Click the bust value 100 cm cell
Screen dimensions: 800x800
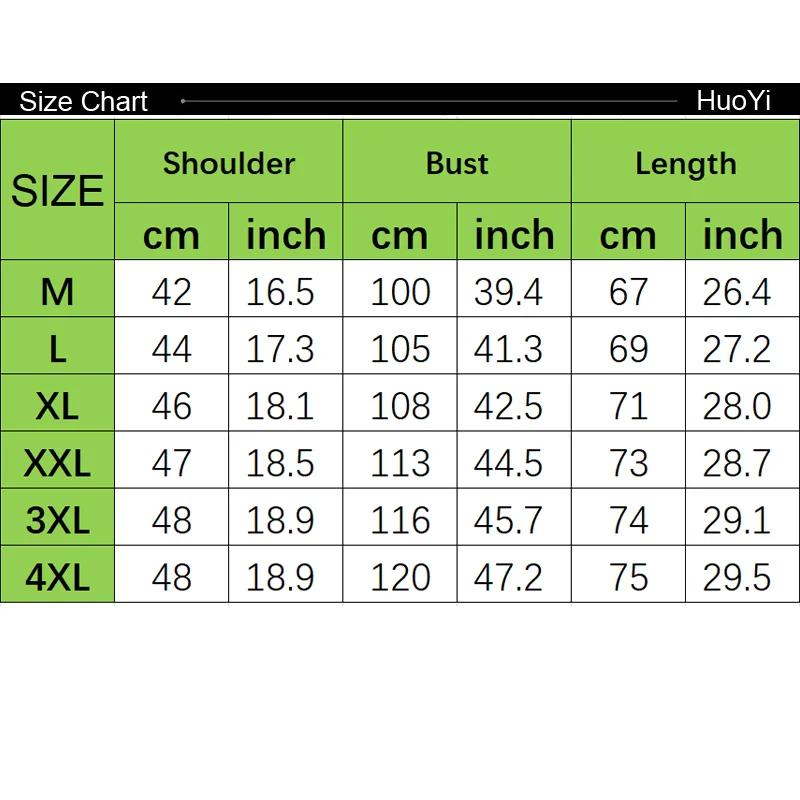(400, 291)
